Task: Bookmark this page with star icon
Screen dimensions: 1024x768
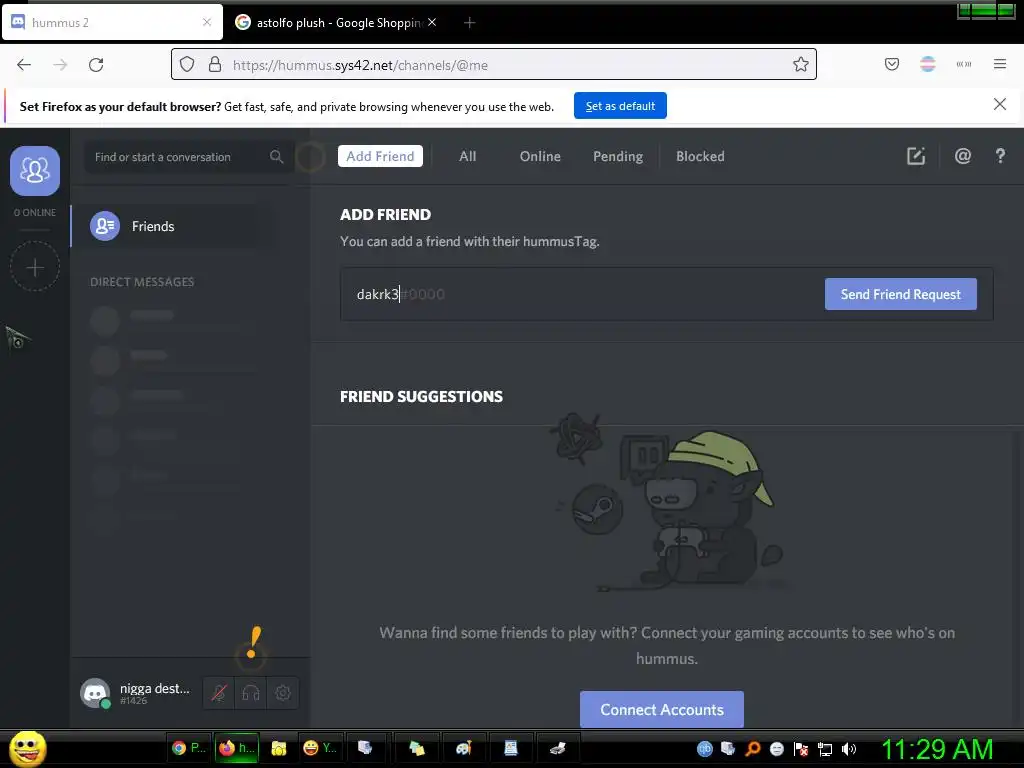Action: 801,64
